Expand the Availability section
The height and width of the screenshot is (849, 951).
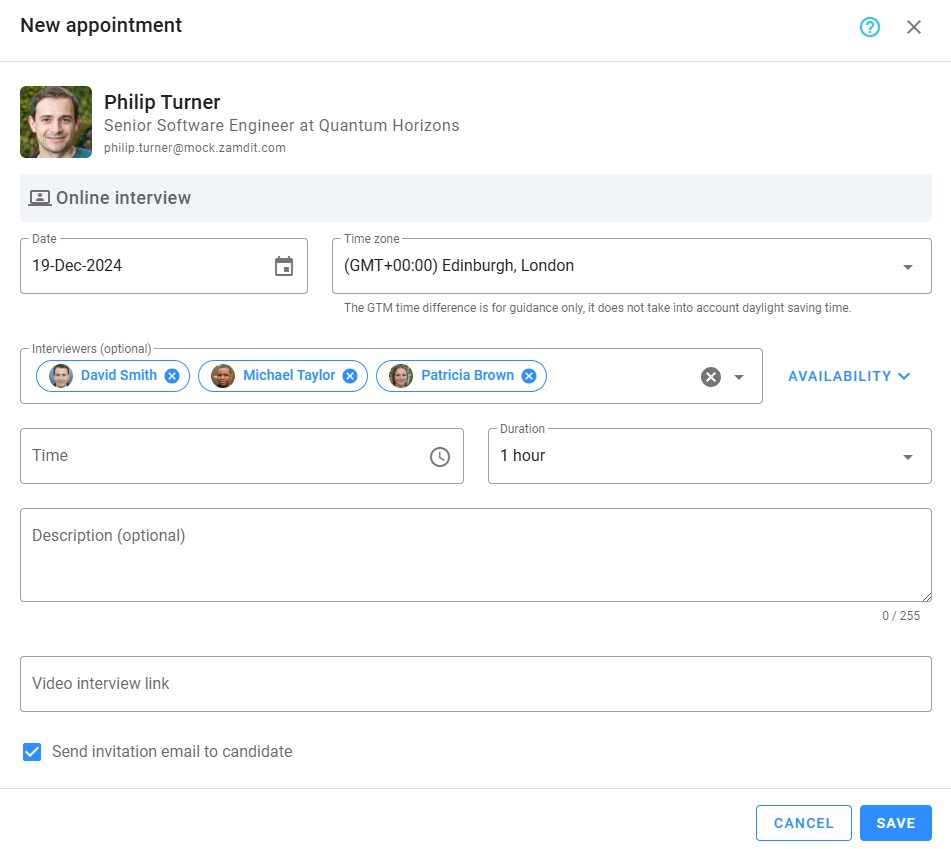pos(849,376)
